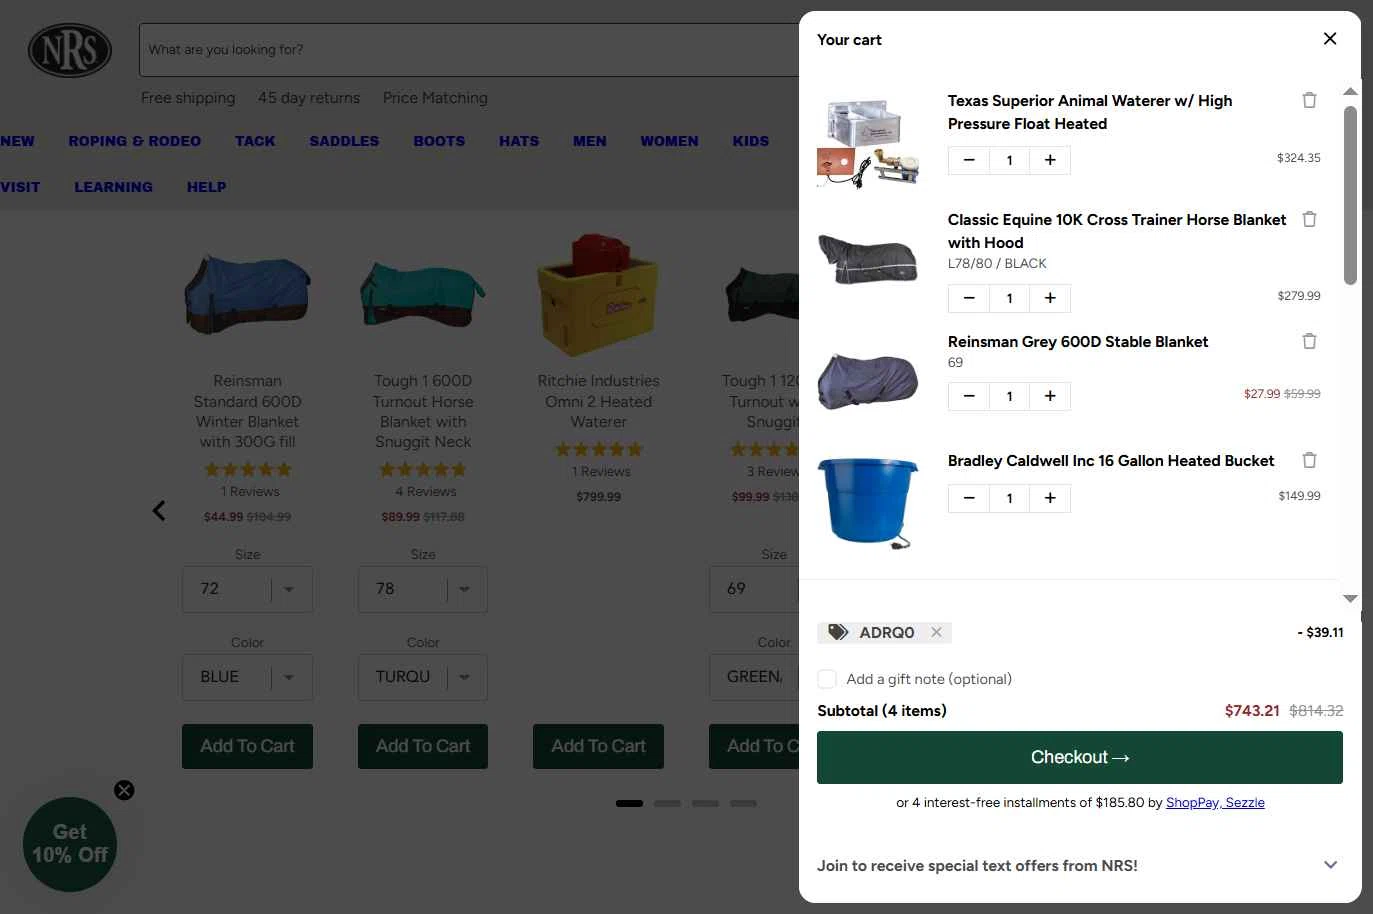The height and width of the screenshot is (914, 1373).
Task: Open the ROPING & RODEO menu
Action: (x=135, y=141)
